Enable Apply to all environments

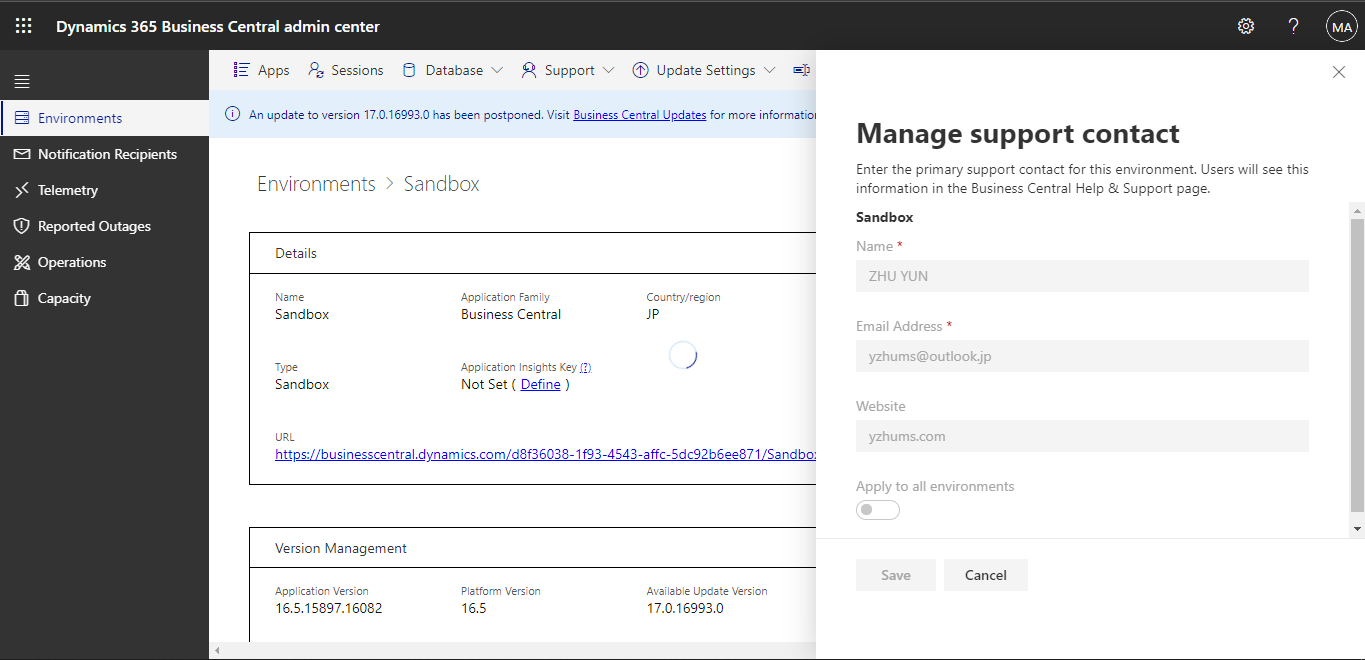[x=877, y=509]
